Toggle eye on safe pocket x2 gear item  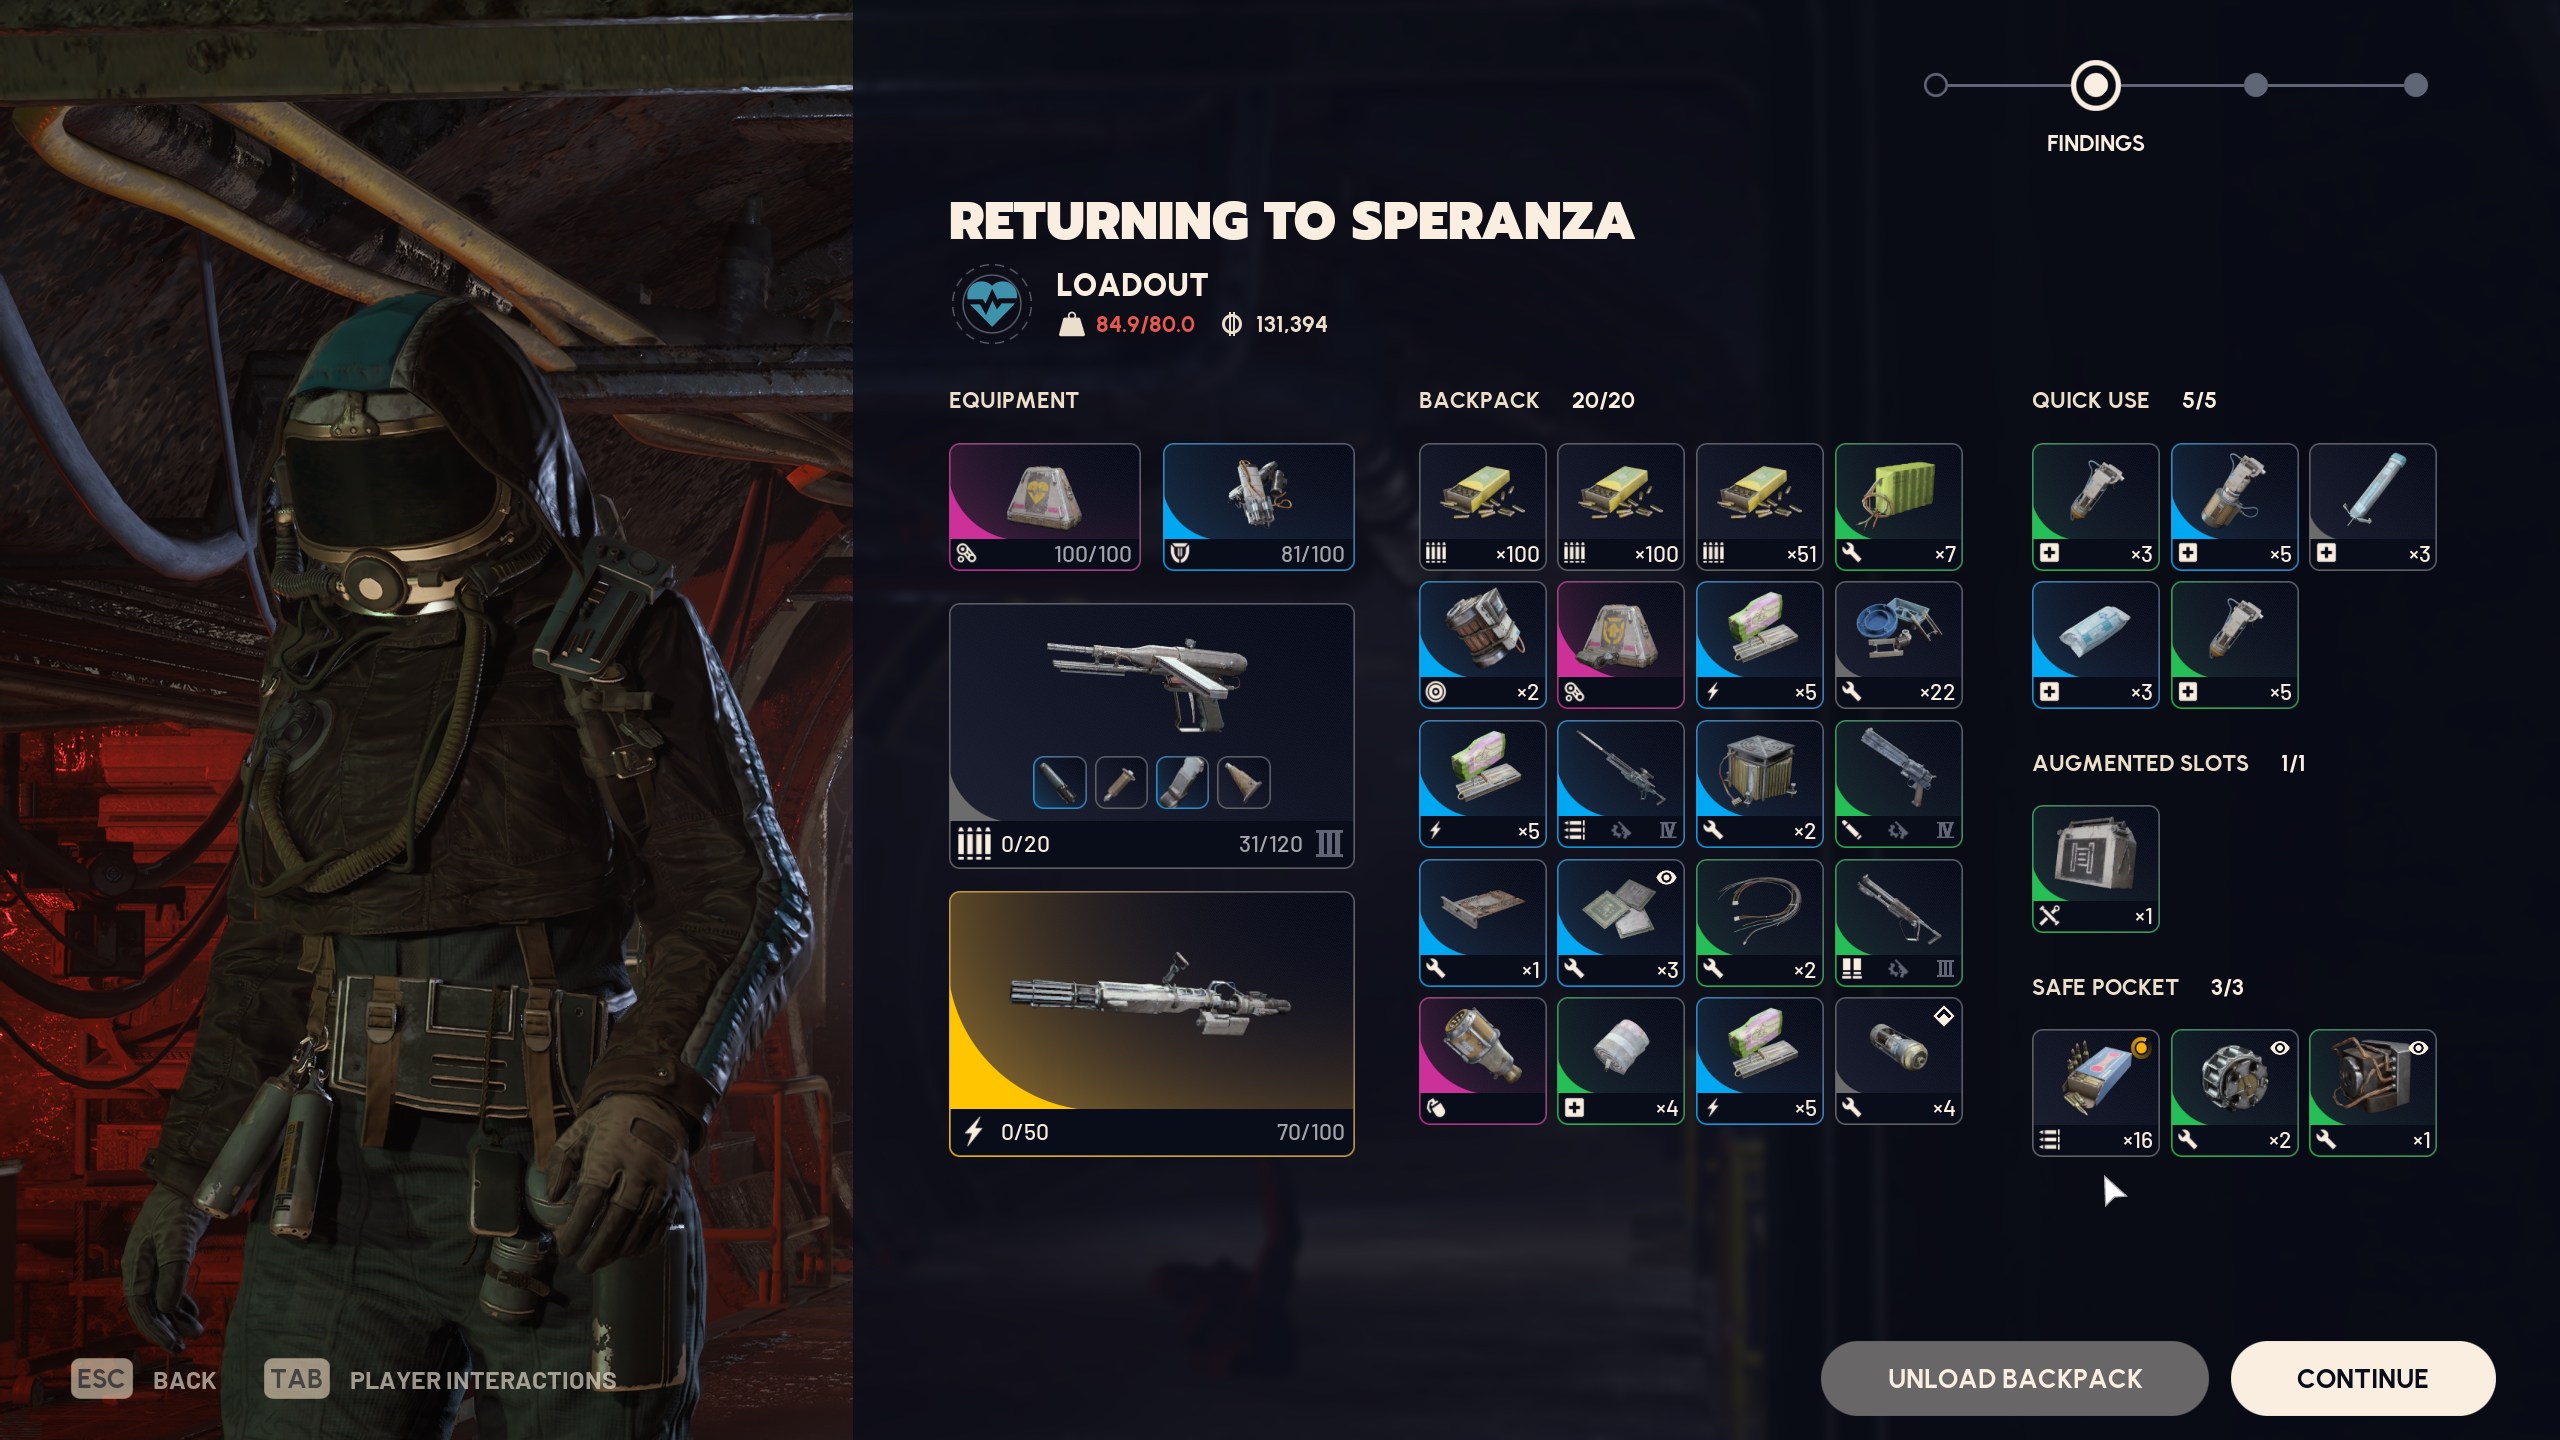pos(2279,1048)
